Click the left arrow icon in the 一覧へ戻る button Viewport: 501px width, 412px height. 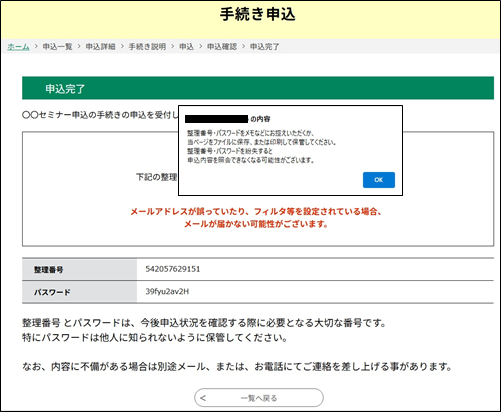click(203, 398)
